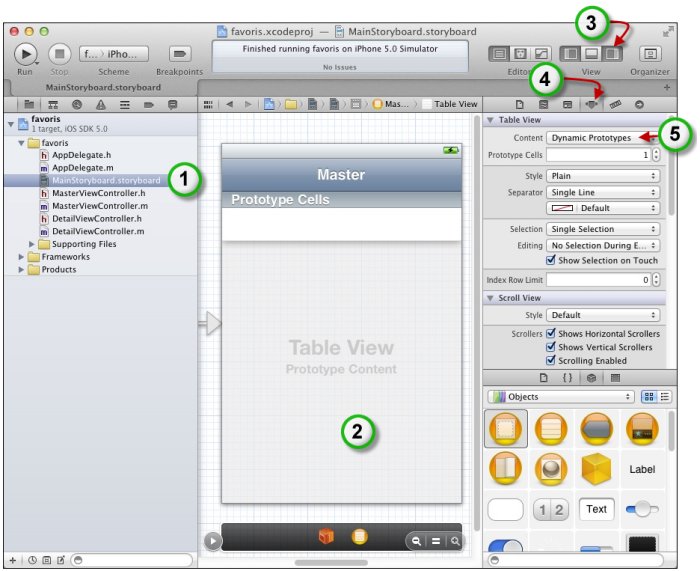700x571 pixels.
Task: Show the Identity inspector
Action: (x=567, y=104)
